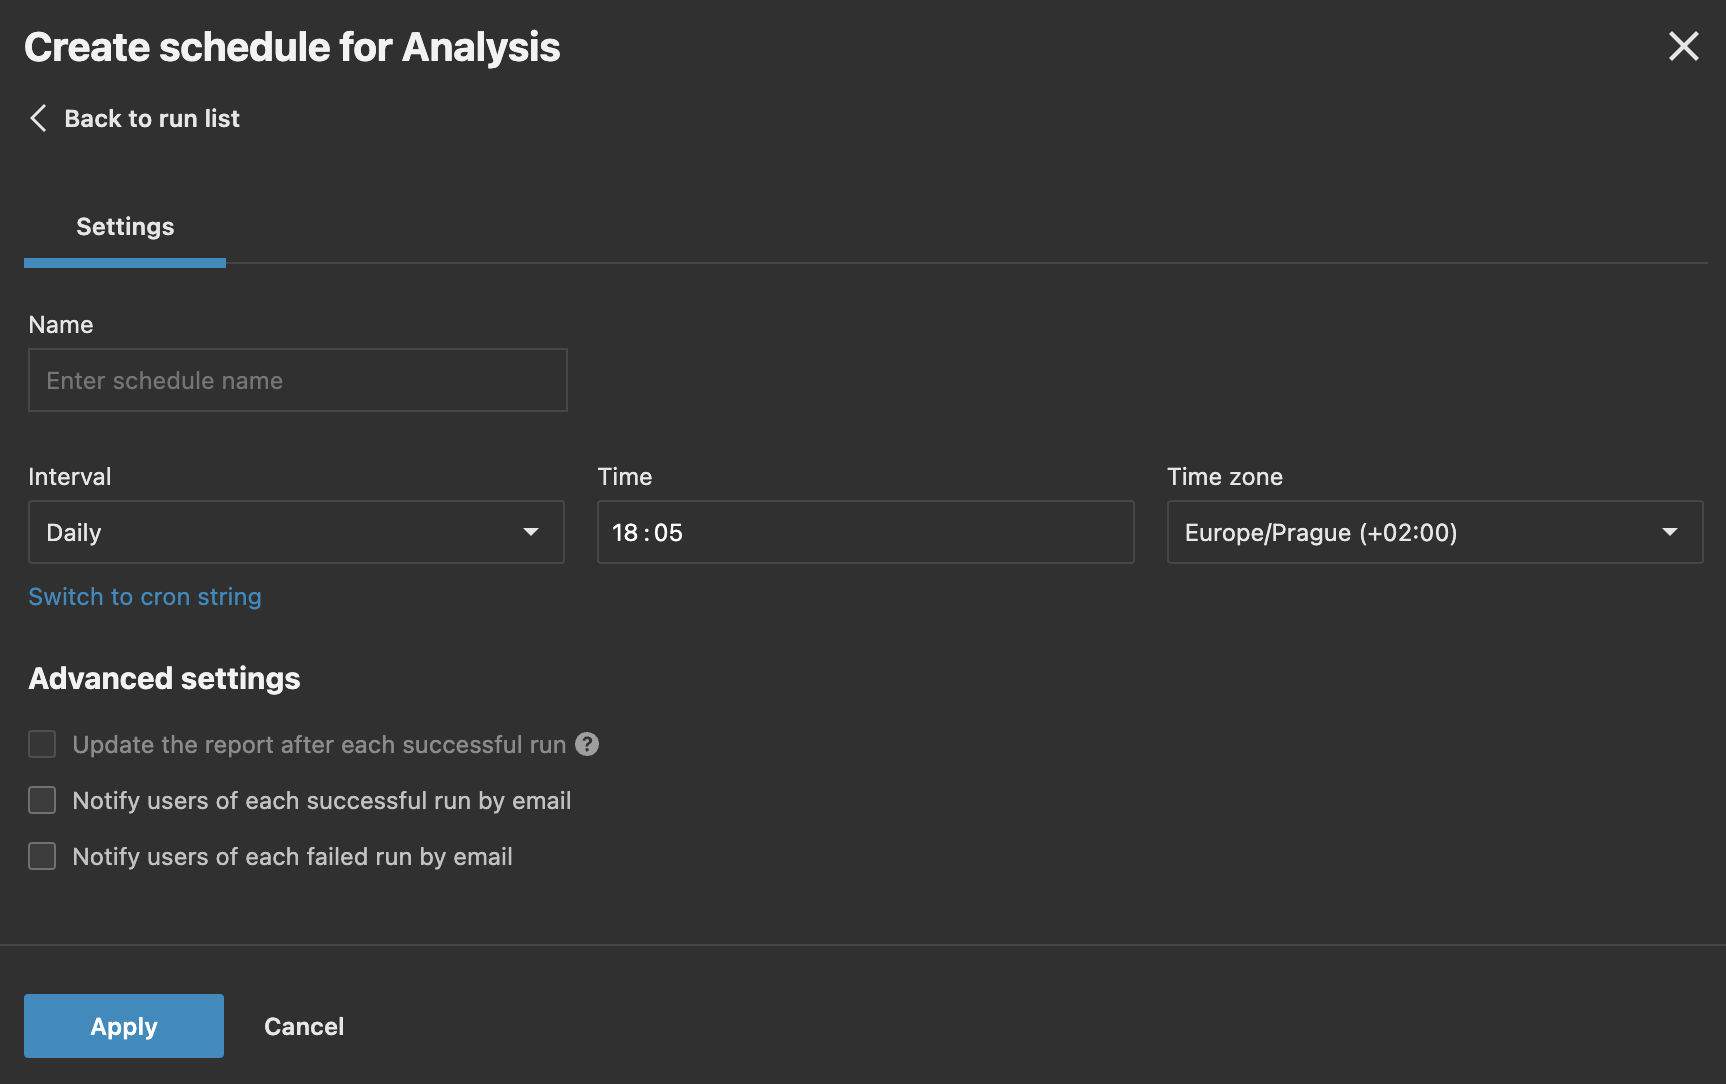Click the back arrow chevron icon

pos(38,118)
